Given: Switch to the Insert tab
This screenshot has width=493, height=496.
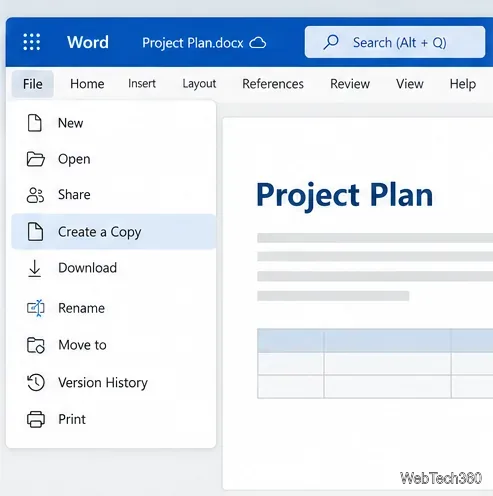Looking at the screenshot, I should pos(142,84).
